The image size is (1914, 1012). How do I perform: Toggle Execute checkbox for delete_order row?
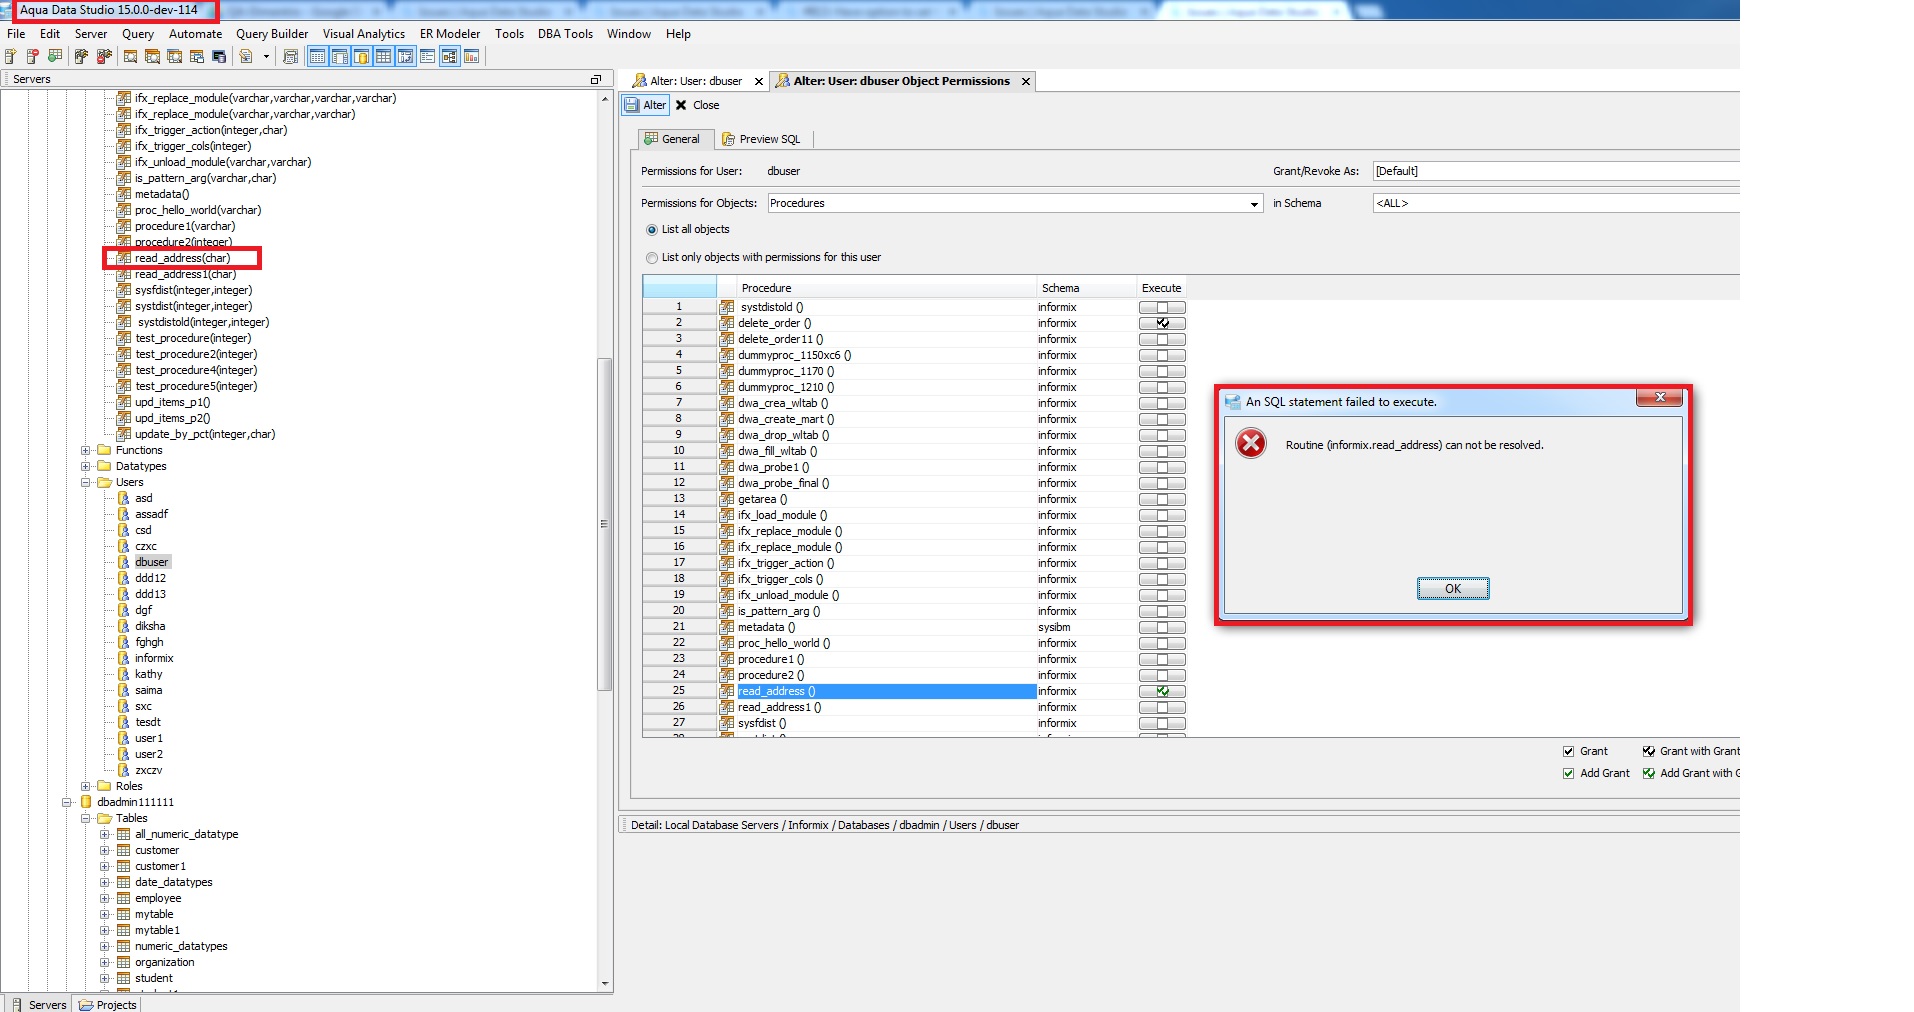pos(1162,323)
